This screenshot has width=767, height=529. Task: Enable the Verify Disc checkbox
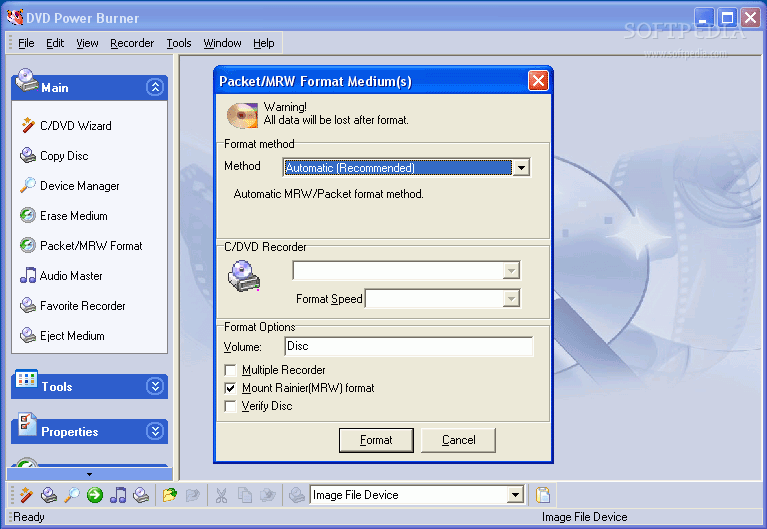tap(230, 406)
